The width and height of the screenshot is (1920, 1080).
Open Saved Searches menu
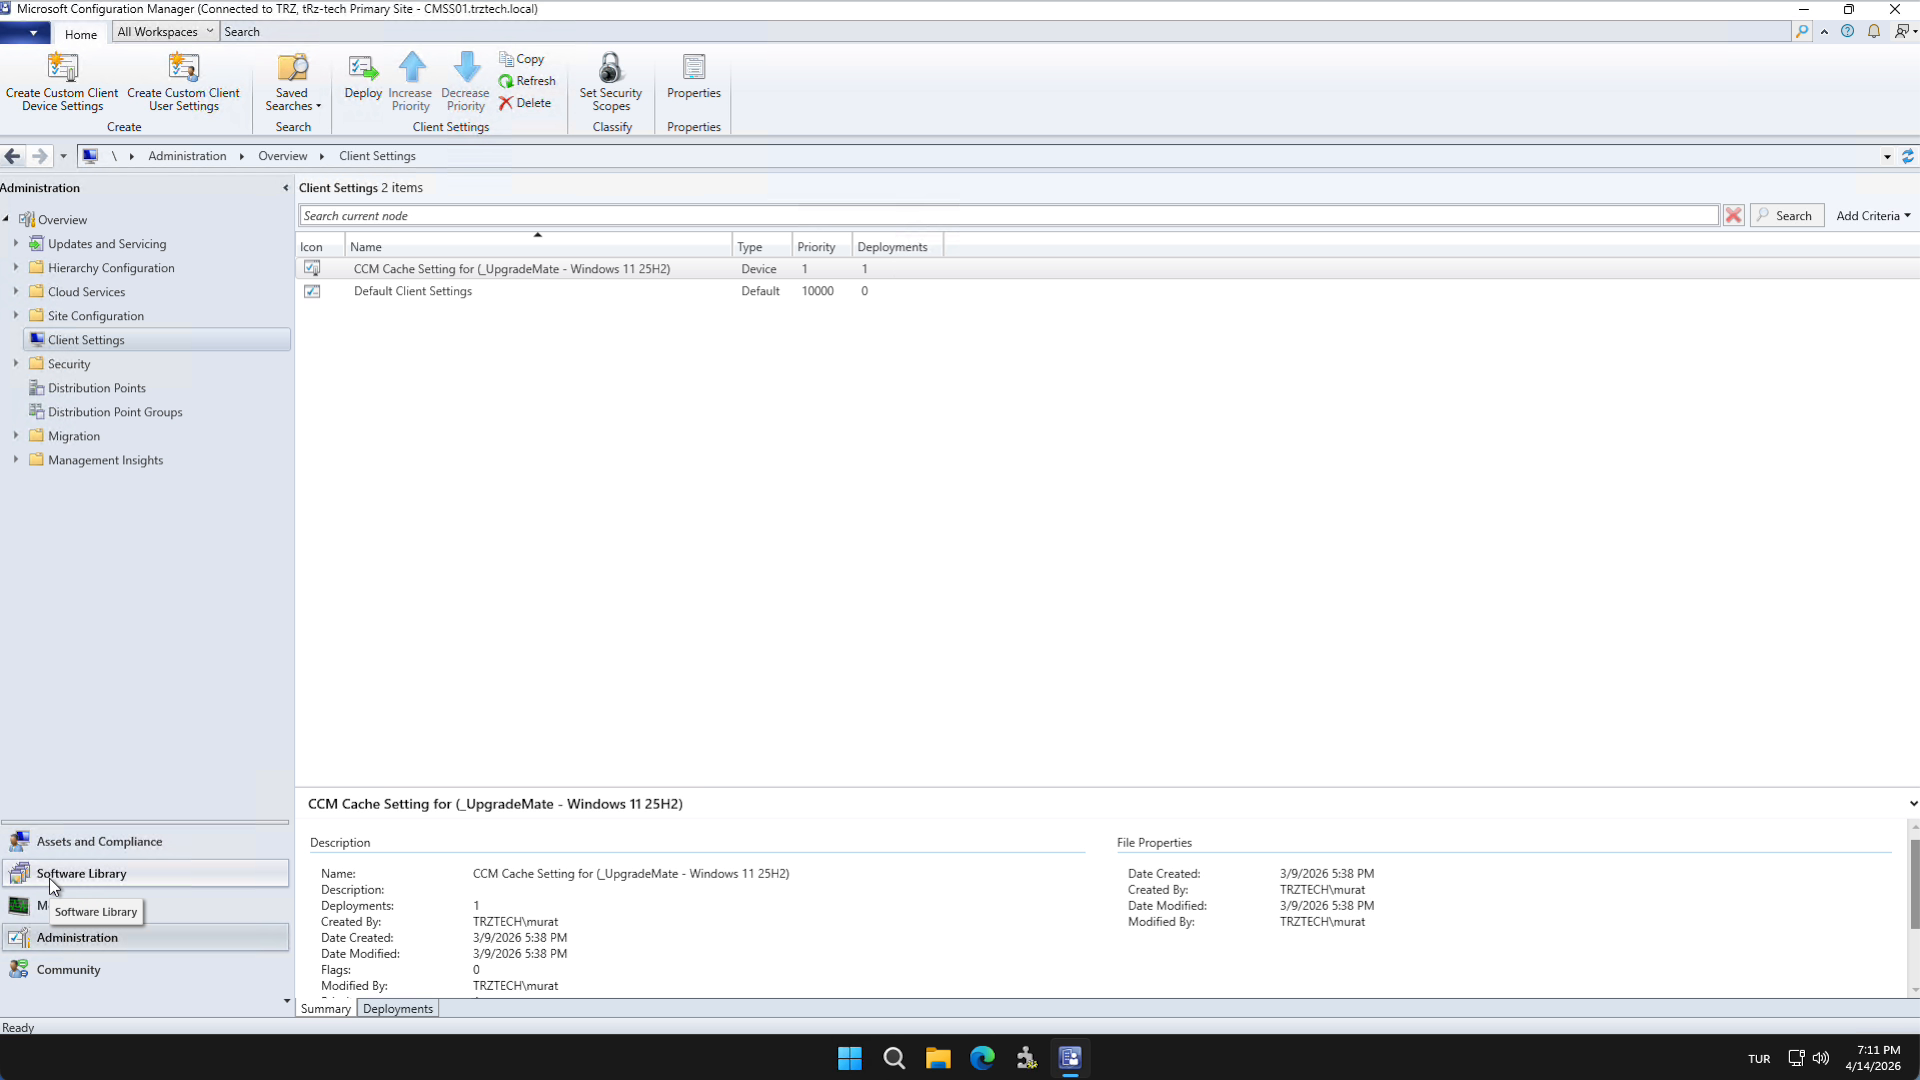pyautogui.click(x=292, y=82)
